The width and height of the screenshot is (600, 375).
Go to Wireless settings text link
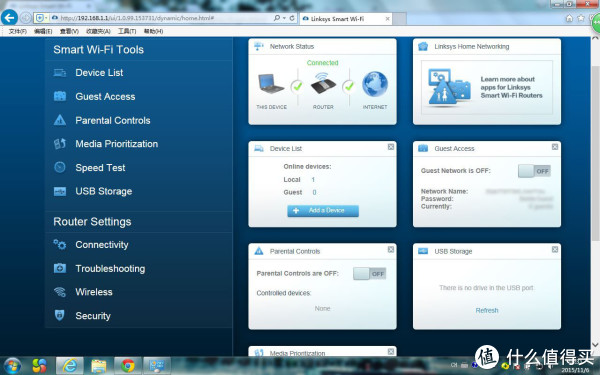94,292
